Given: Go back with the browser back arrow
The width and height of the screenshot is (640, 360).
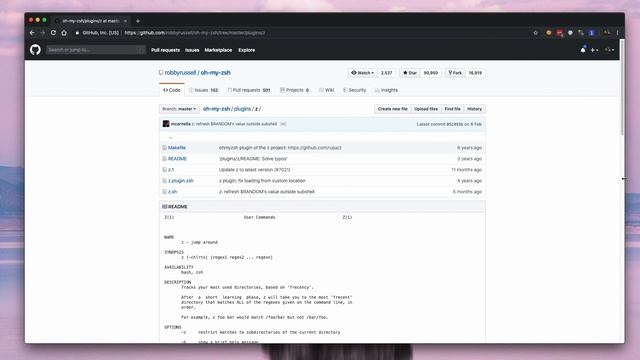Looking at the screenshot, I should [32, 33].
